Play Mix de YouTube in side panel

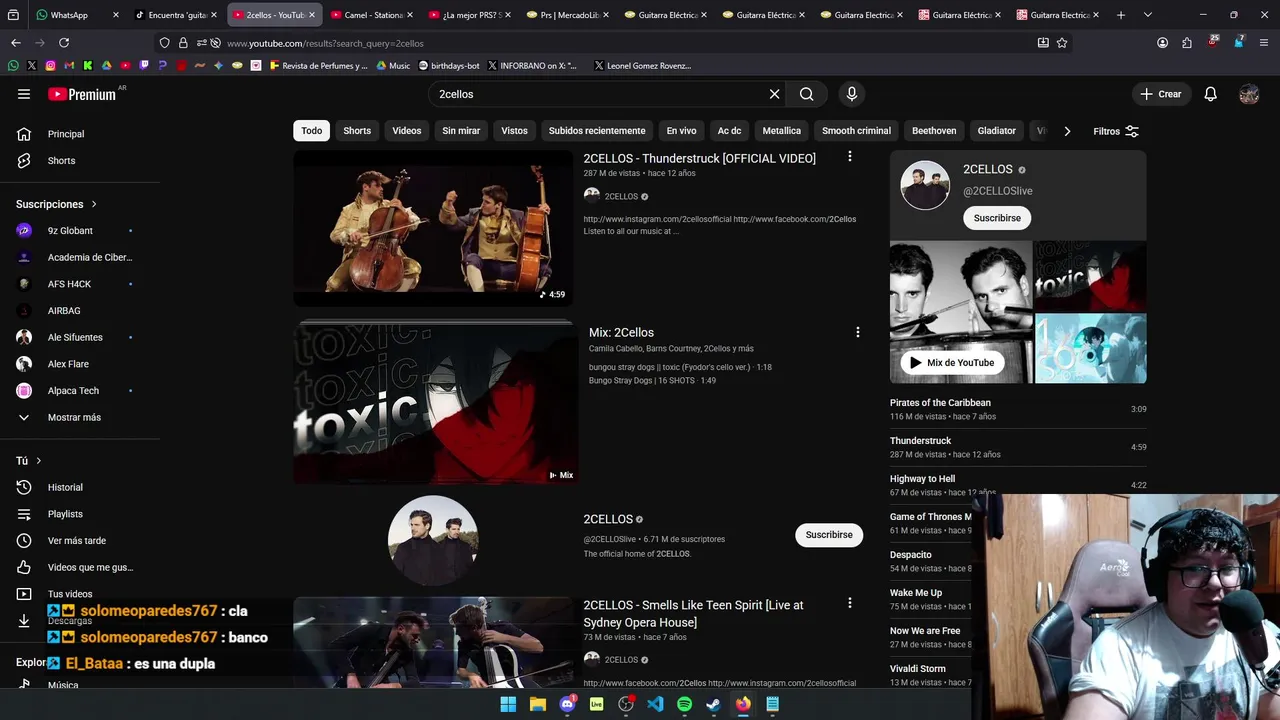pyautogui.click(x=952, y=363)
